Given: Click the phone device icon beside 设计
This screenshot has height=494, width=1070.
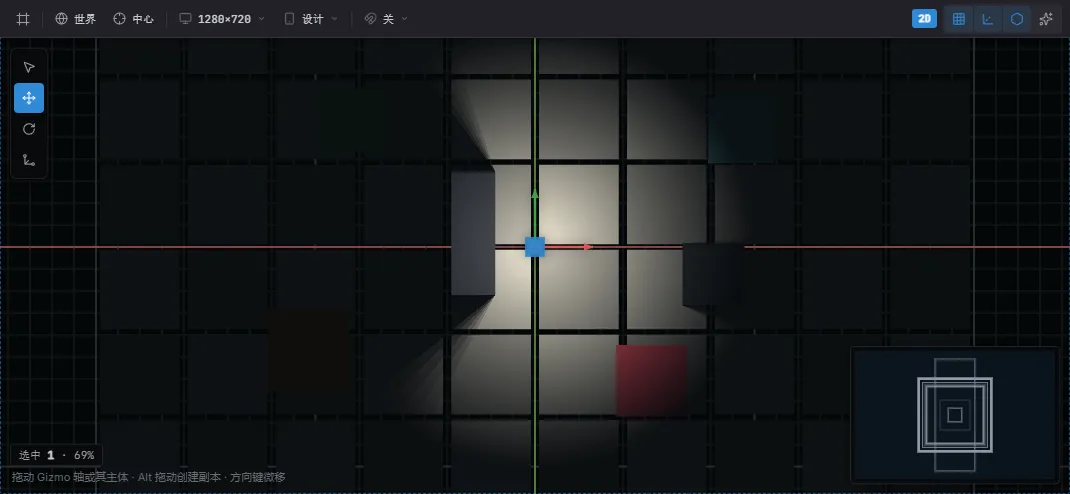Looking at the screenshot, I should pos(289,19).
